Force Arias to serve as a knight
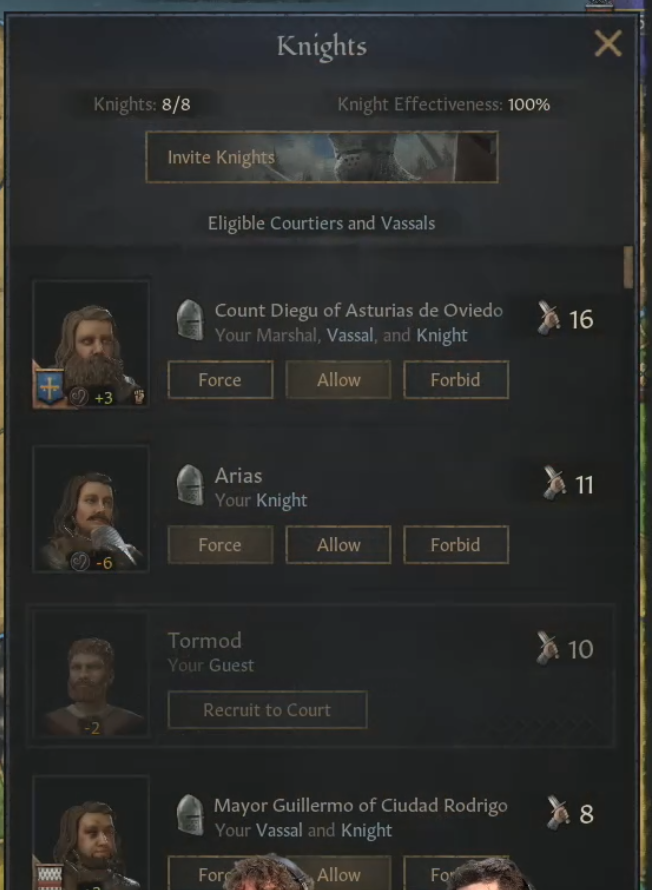Viewport: 652px width, 890px height. [x=219, y=545]
